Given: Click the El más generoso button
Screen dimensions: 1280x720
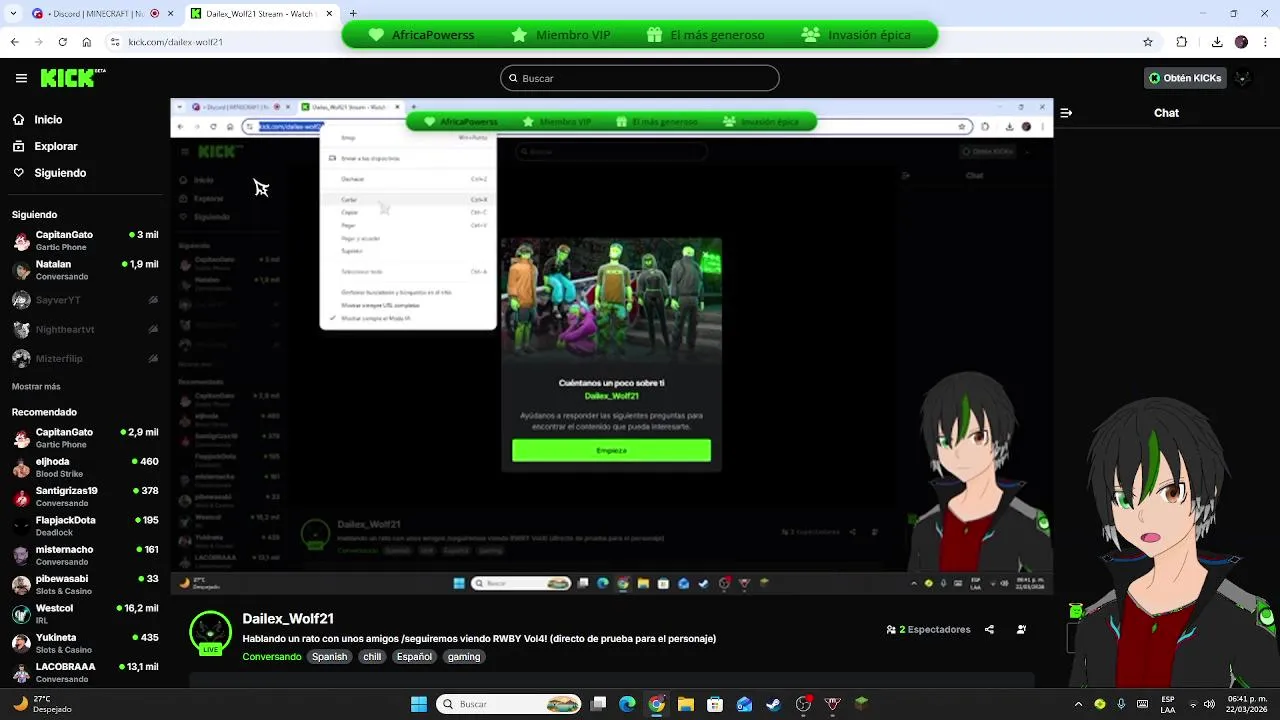Looking at the screenshot, I should [706, 35].
